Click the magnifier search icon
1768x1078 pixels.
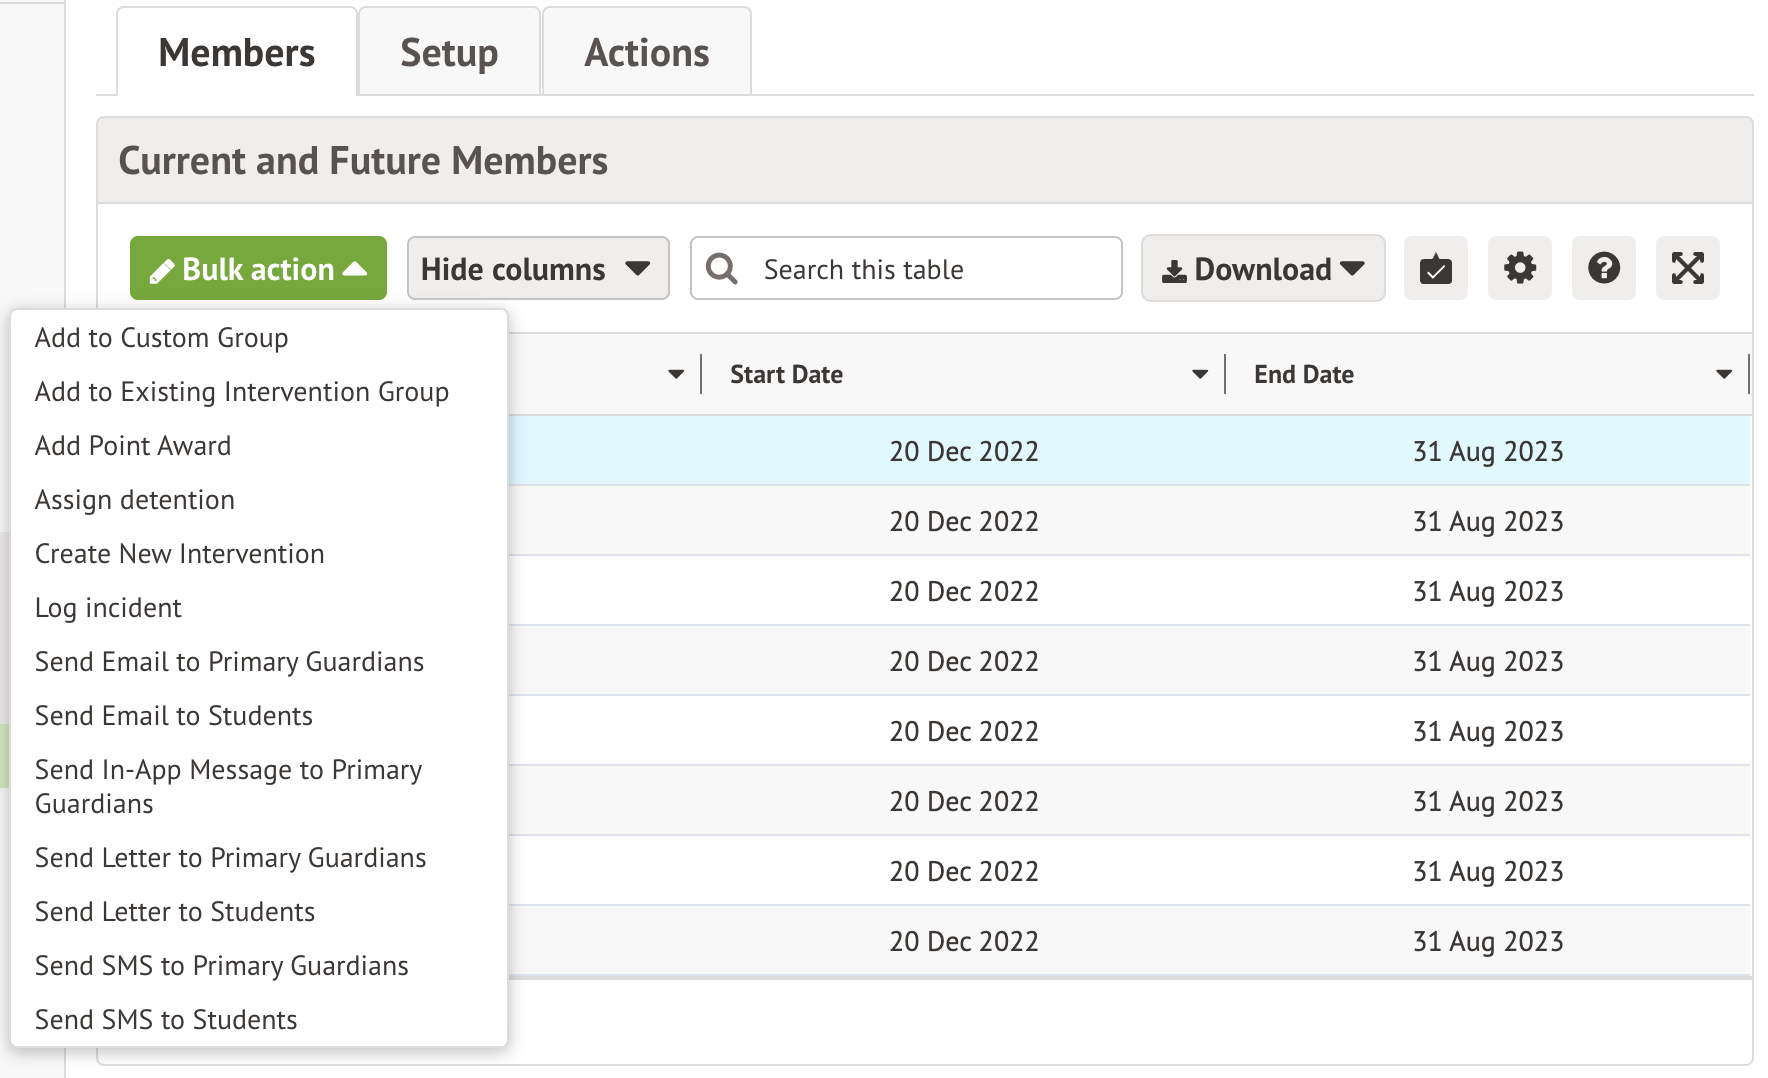pos(721,268)
